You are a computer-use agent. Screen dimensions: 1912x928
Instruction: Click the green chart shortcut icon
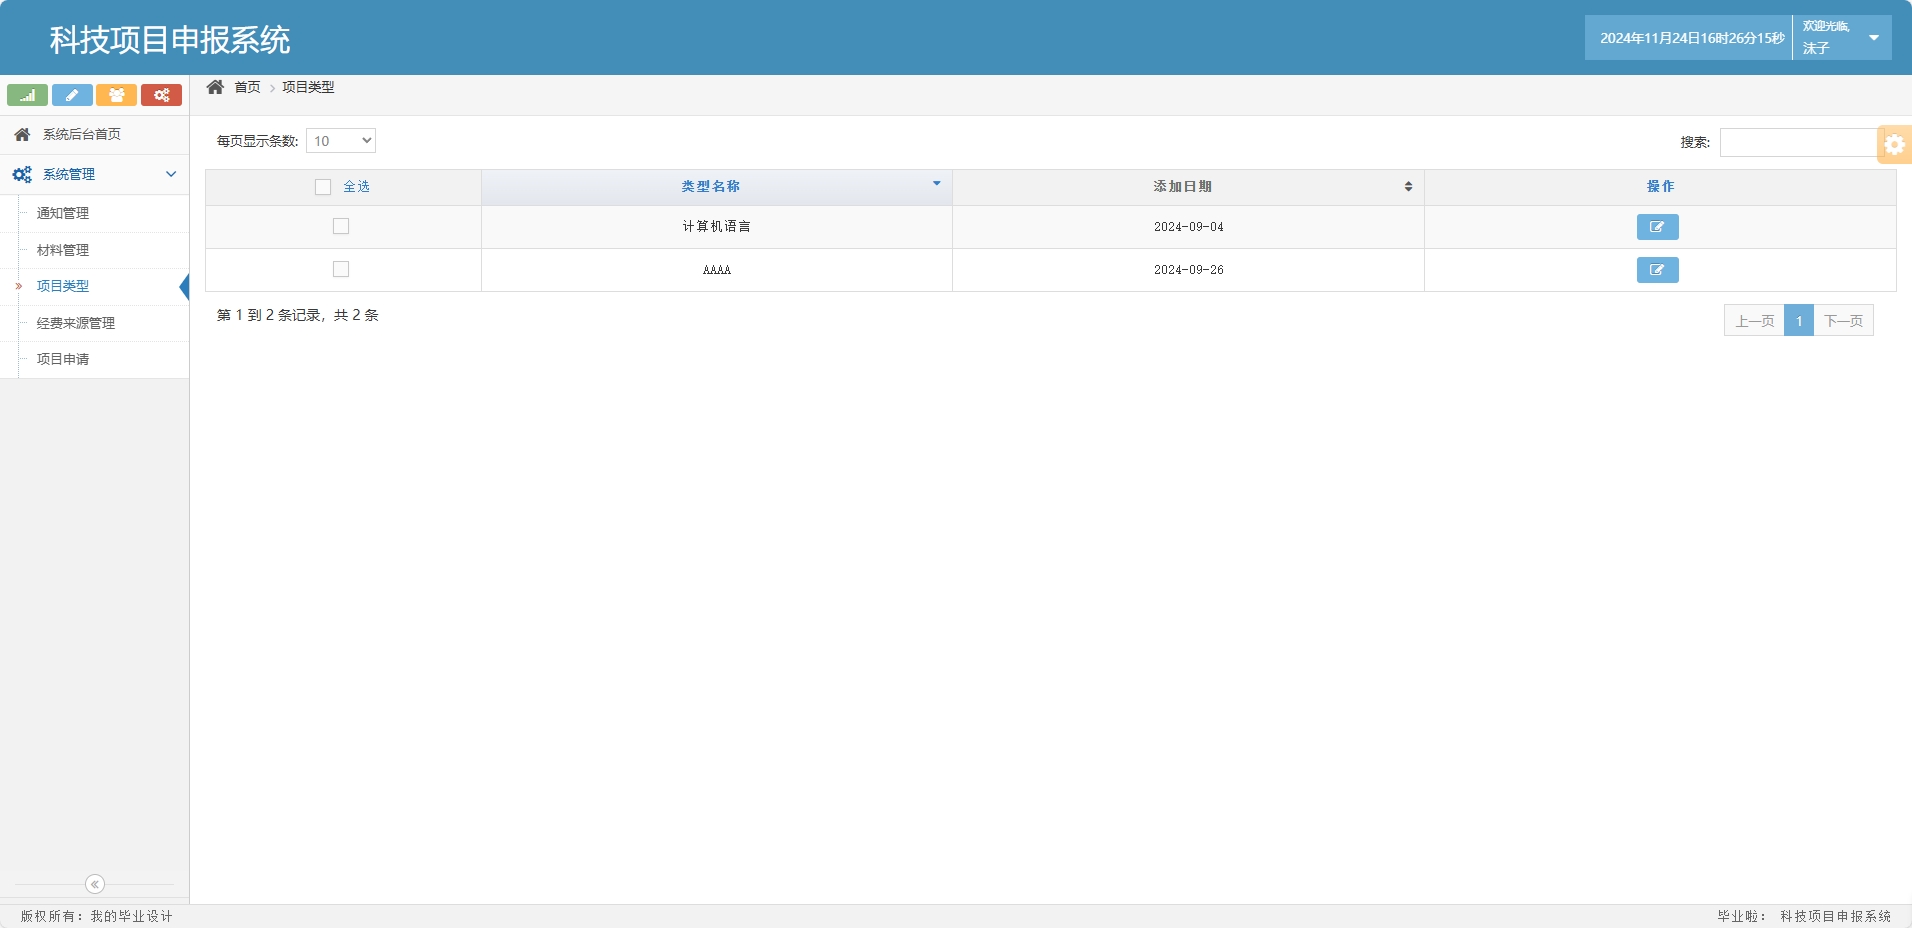point(27,95)
